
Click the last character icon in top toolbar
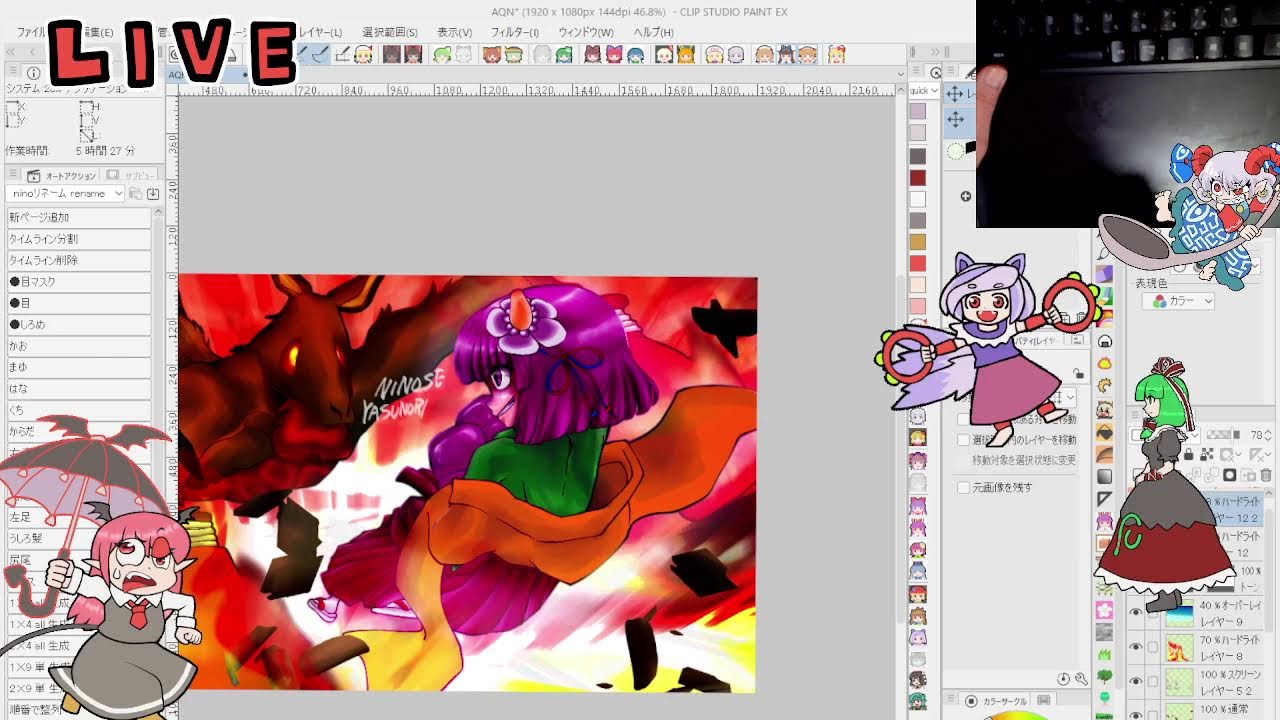[836, 54]
